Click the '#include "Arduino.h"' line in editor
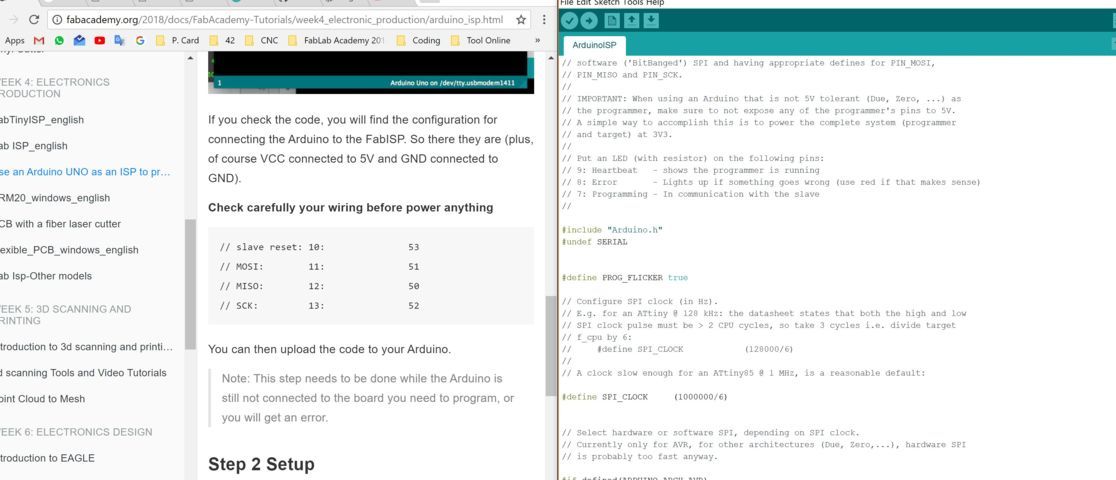Screen dimensions: 1116x480 [x=613, y=230]
